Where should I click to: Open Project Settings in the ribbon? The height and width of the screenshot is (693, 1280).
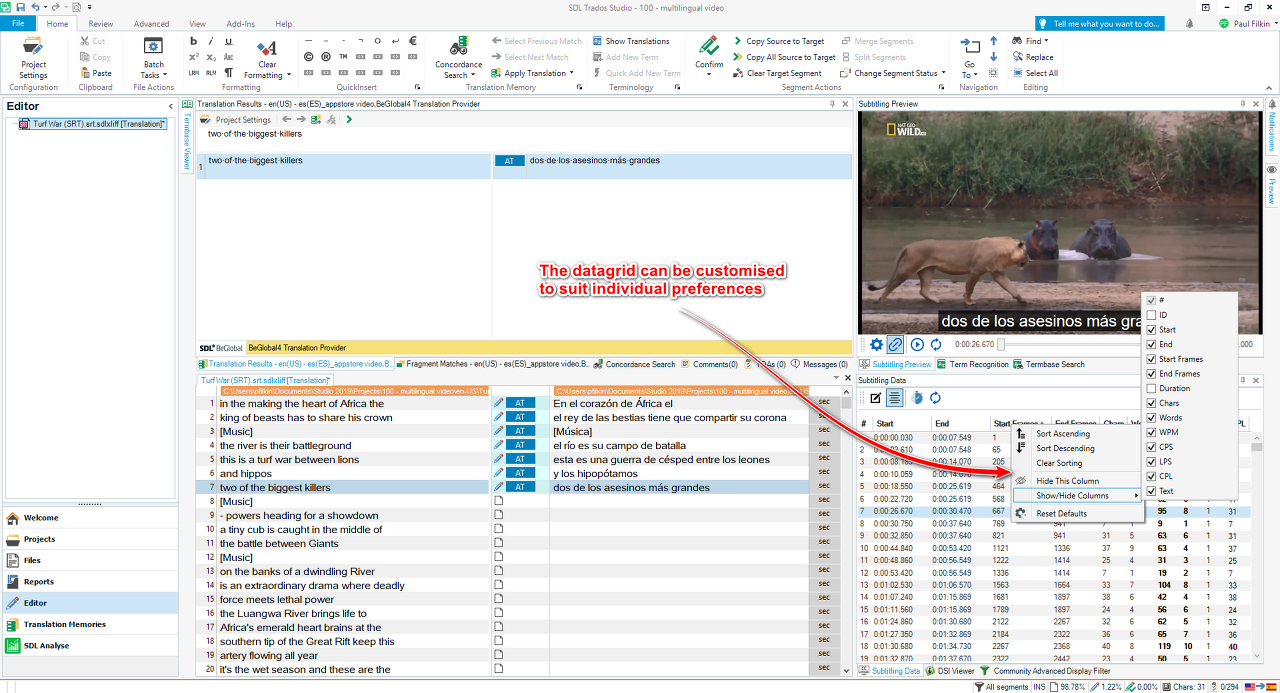[33, 57]
